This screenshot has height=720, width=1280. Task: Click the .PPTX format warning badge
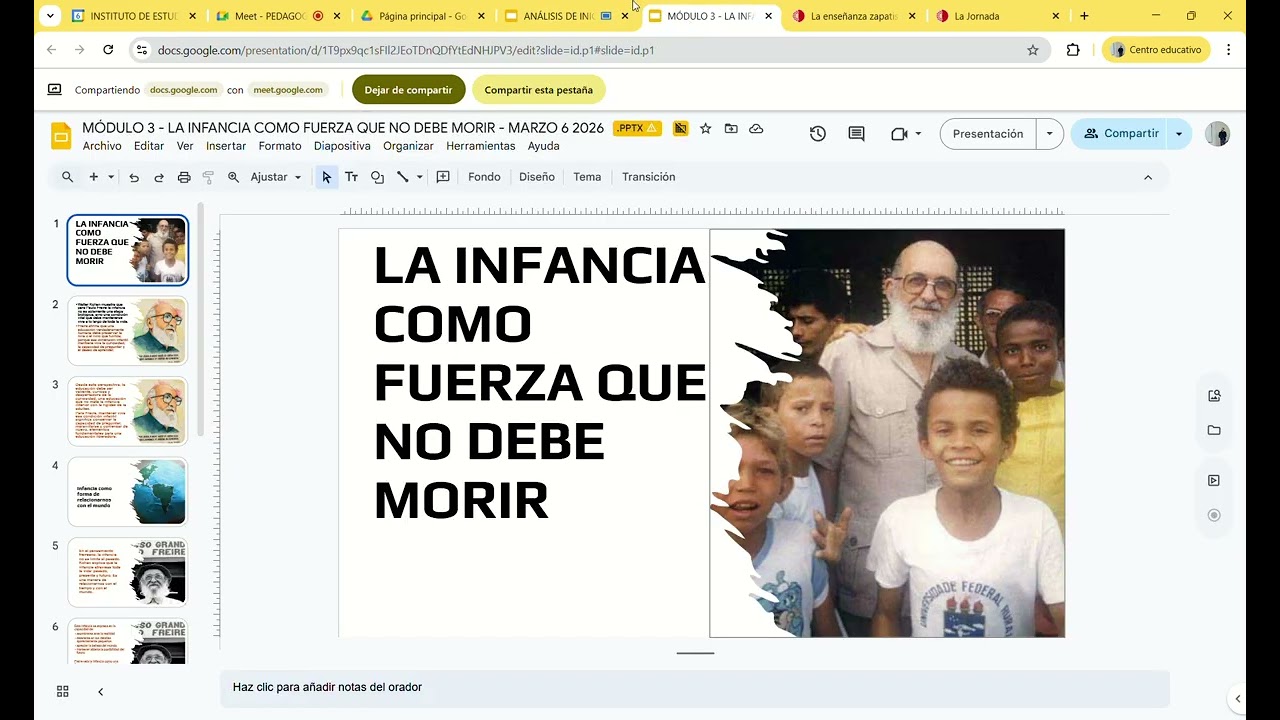[637, 128]
